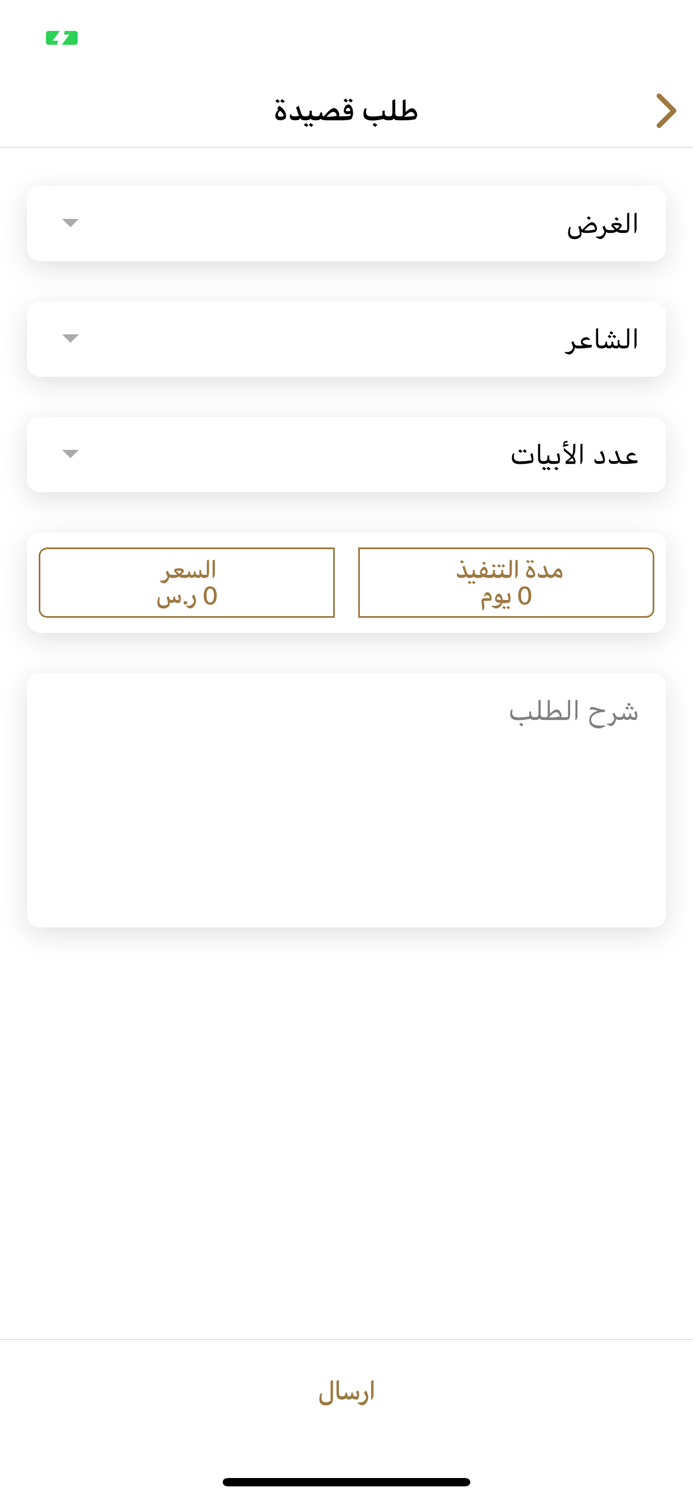Expand the poet (الشاعر) selector

[346, 338]
